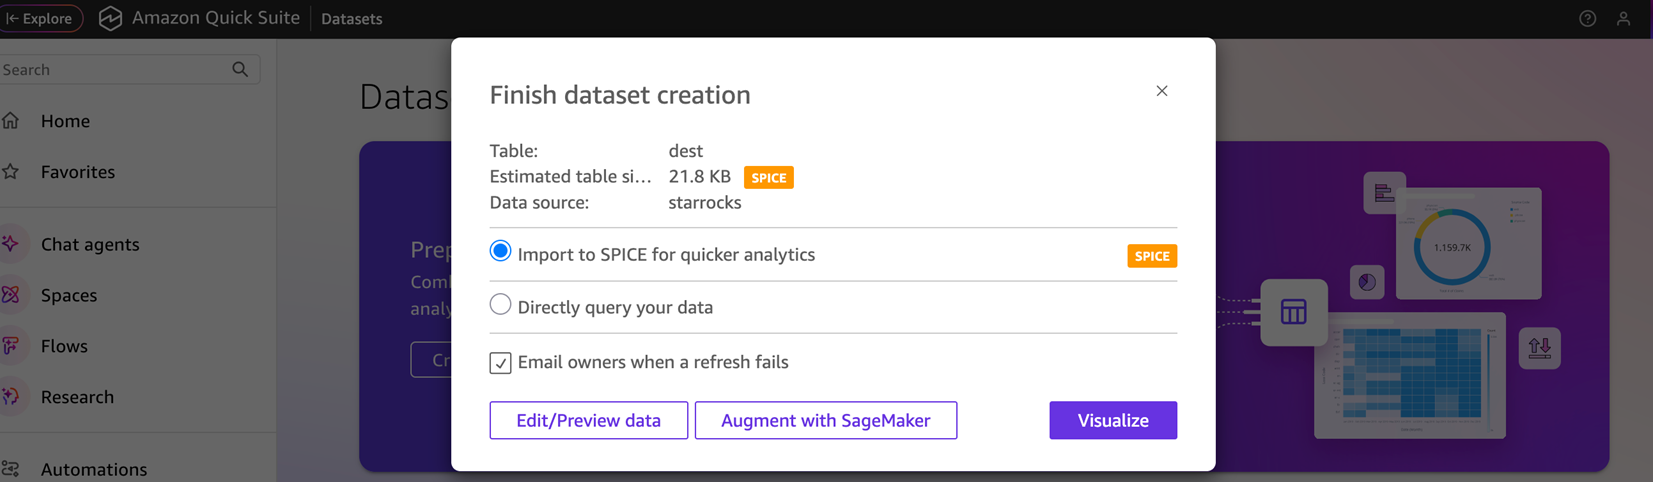Click into the Search input field
1653x482 pixels.
pyautogui.click(x=110, y=70)
